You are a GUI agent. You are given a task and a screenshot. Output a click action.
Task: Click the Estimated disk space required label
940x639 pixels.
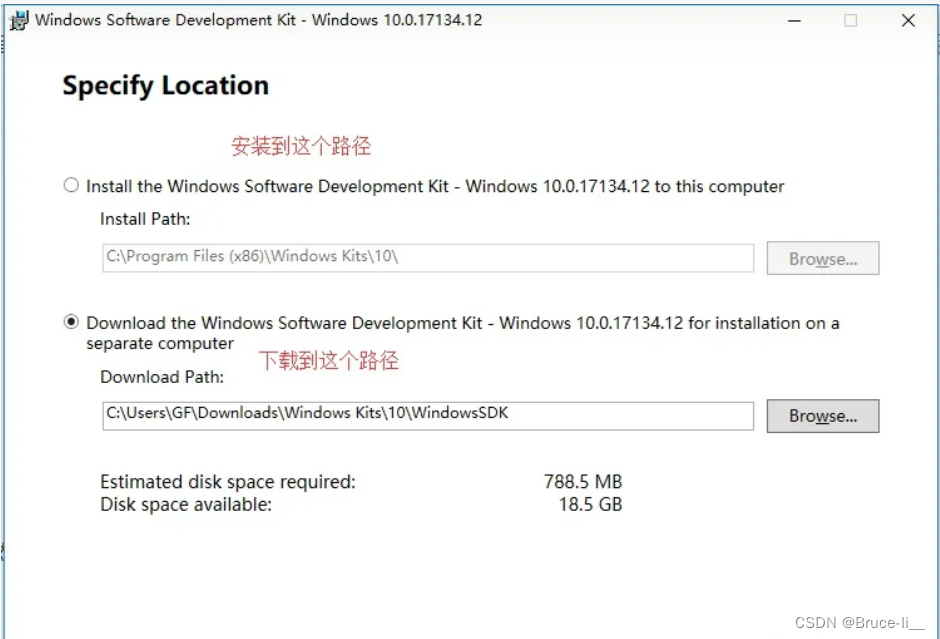click(x=228, y=482)
